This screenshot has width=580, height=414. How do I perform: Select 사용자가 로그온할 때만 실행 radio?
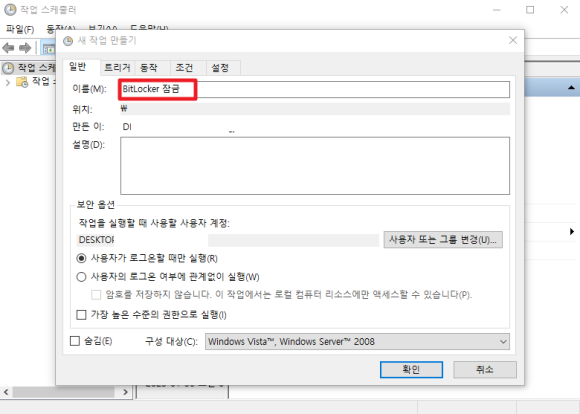coord(81,258)
